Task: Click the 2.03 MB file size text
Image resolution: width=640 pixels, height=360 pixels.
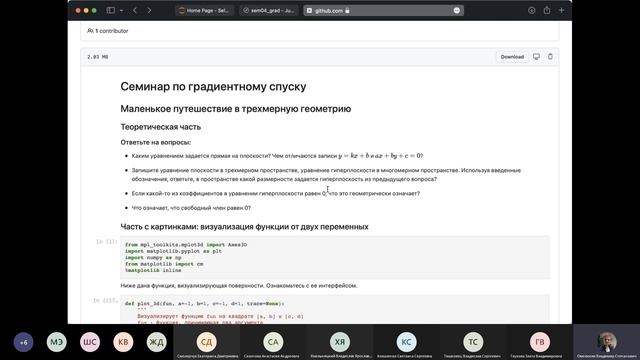Action: click(x=98, y=57)
